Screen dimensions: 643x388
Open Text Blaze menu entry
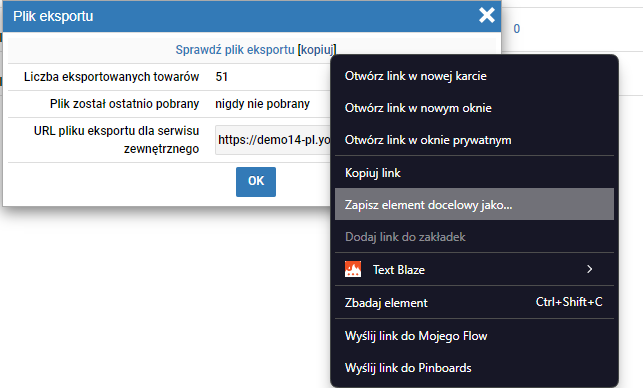(x=474, y=269)
